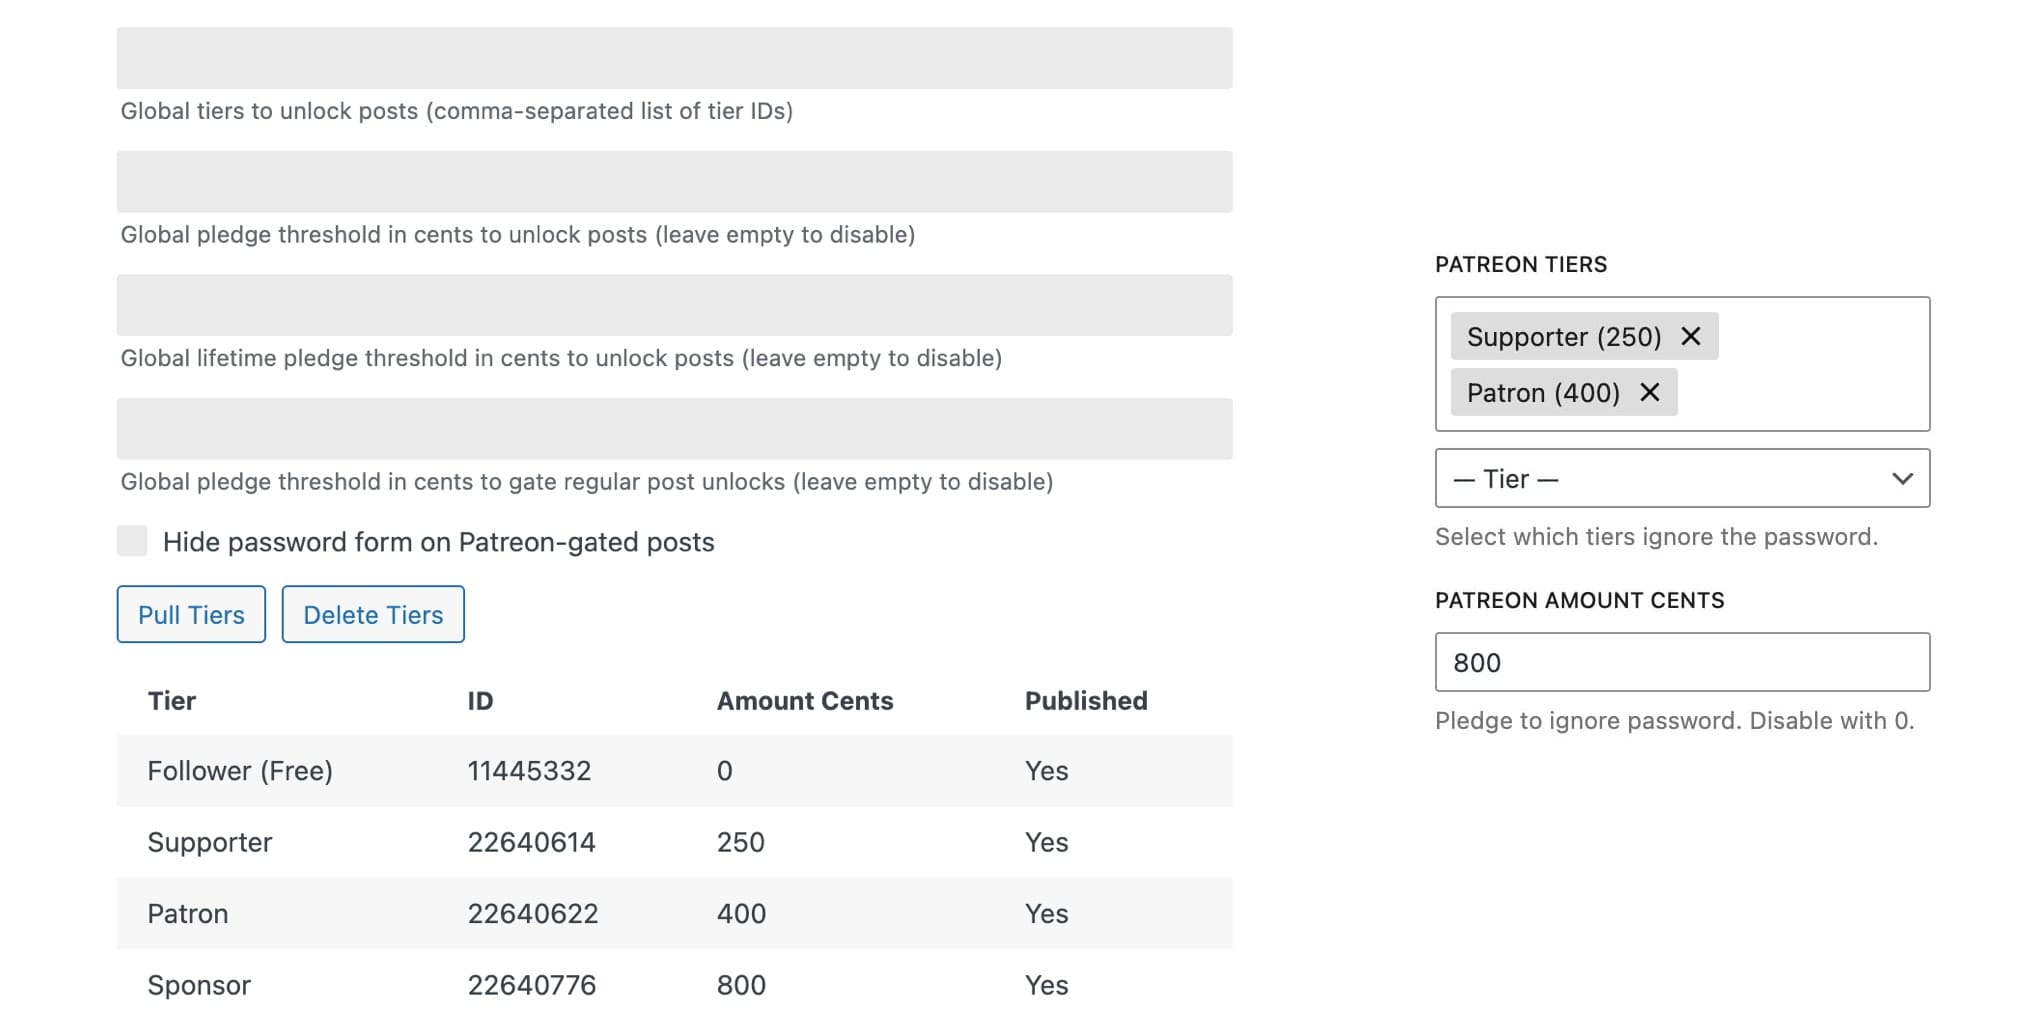The image size is (2024, 1022).
Task: Select the Patron (400) tag text
Action: [1543, 393]
